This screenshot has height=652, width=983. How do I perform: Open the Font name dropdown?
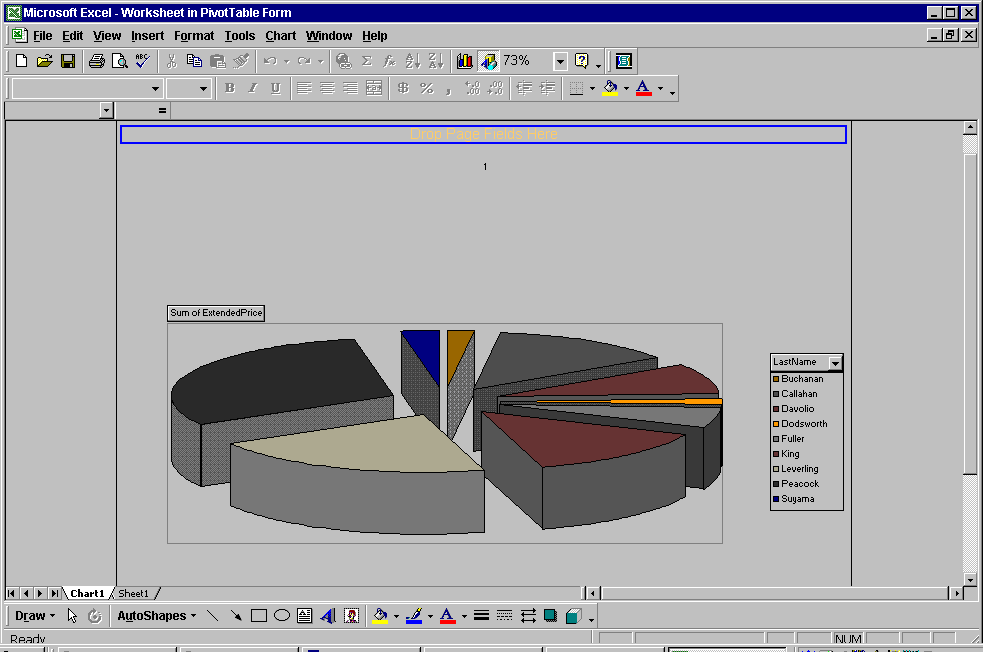(x=155, y=89)
